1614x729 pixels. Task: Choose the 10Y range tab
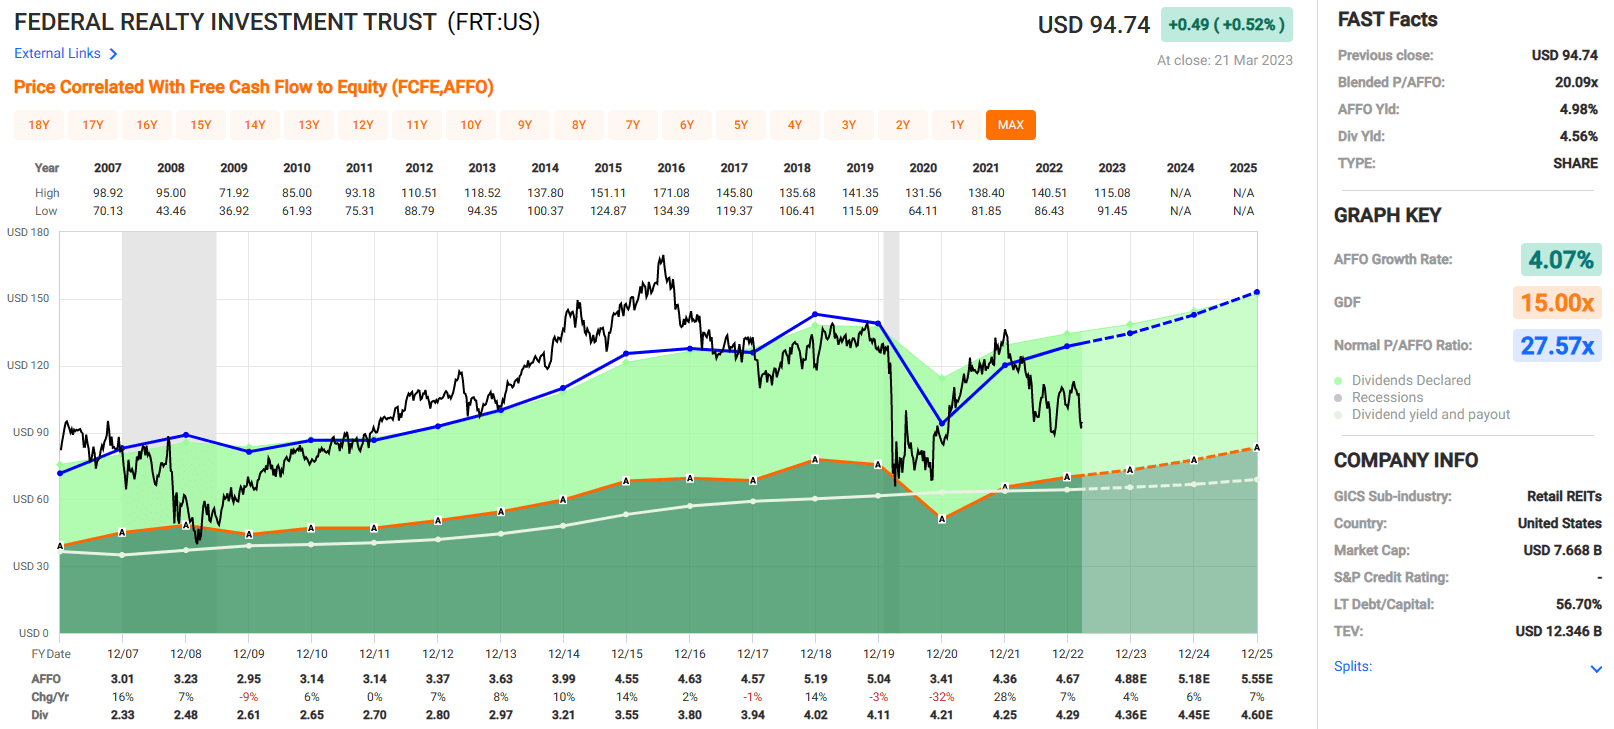[471, 125]
